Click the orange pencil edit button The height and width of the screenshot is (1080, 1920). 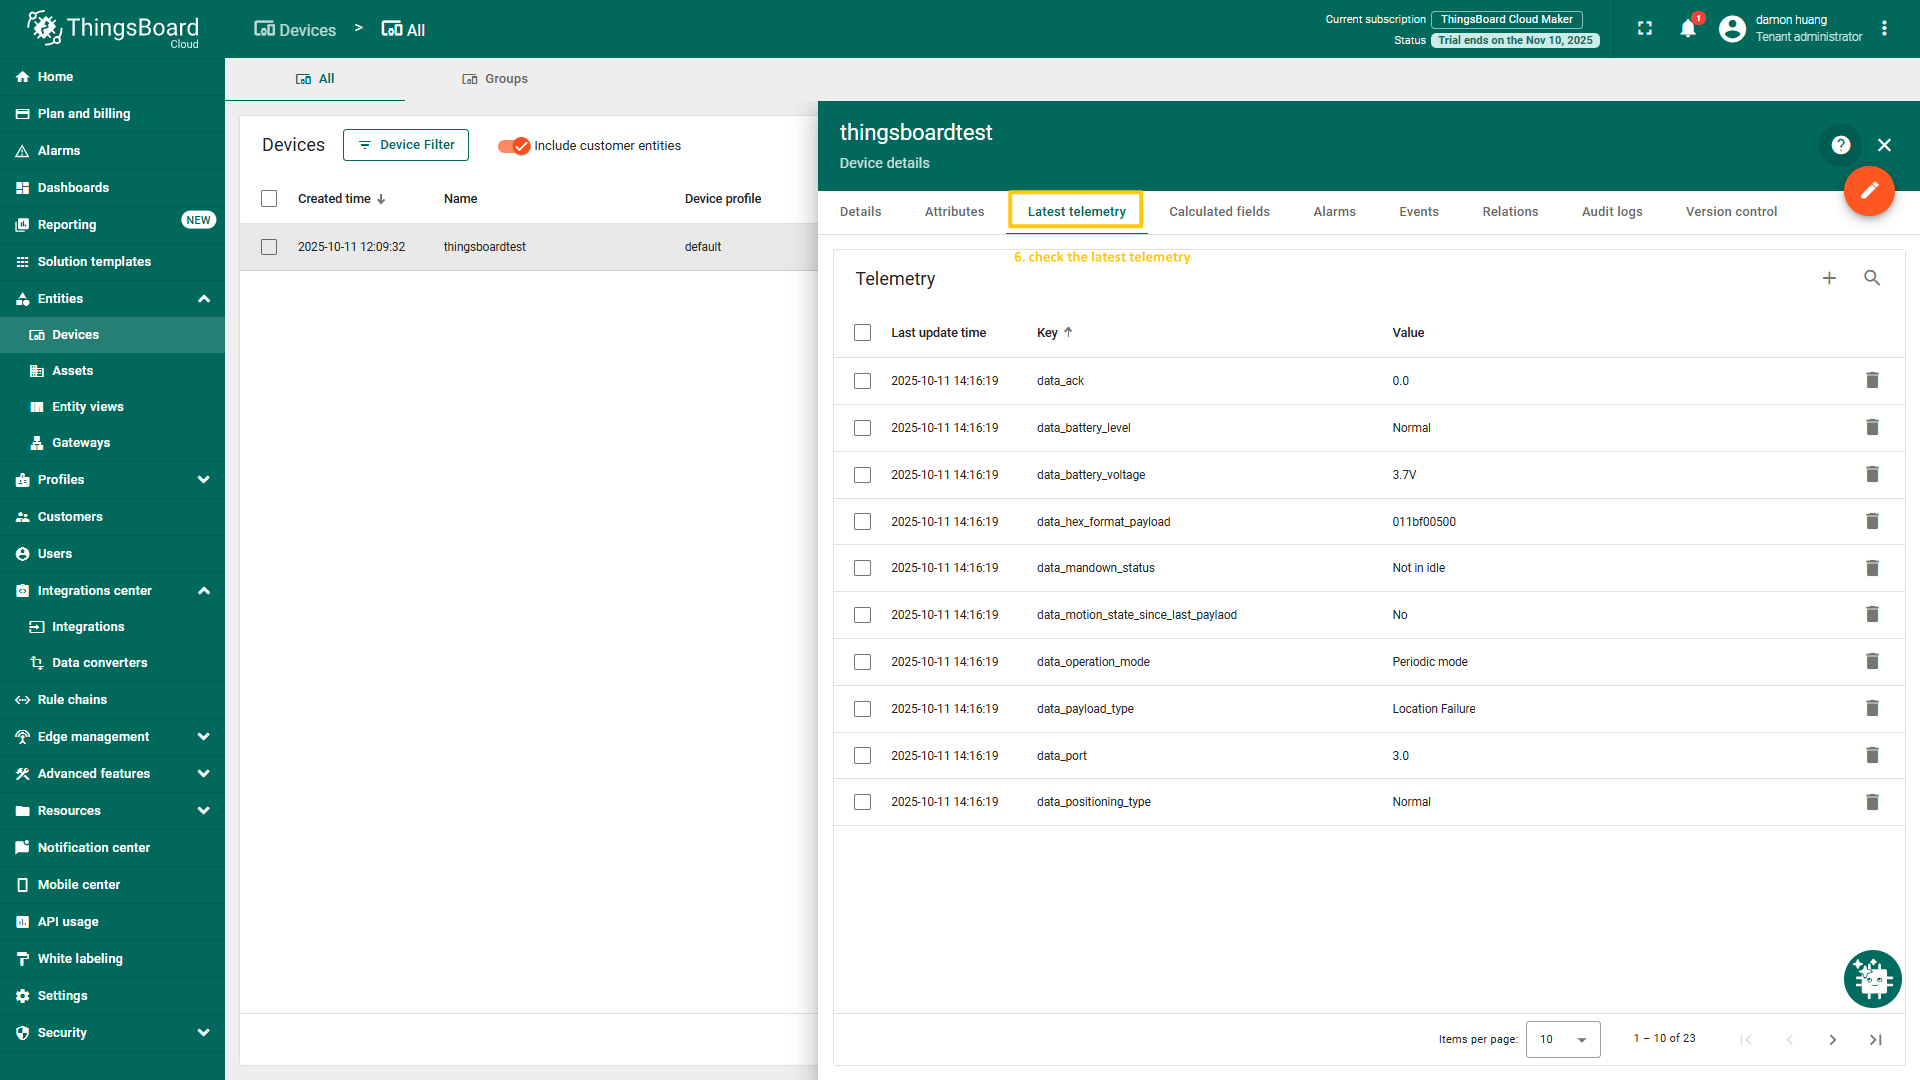pos(1869,190)
